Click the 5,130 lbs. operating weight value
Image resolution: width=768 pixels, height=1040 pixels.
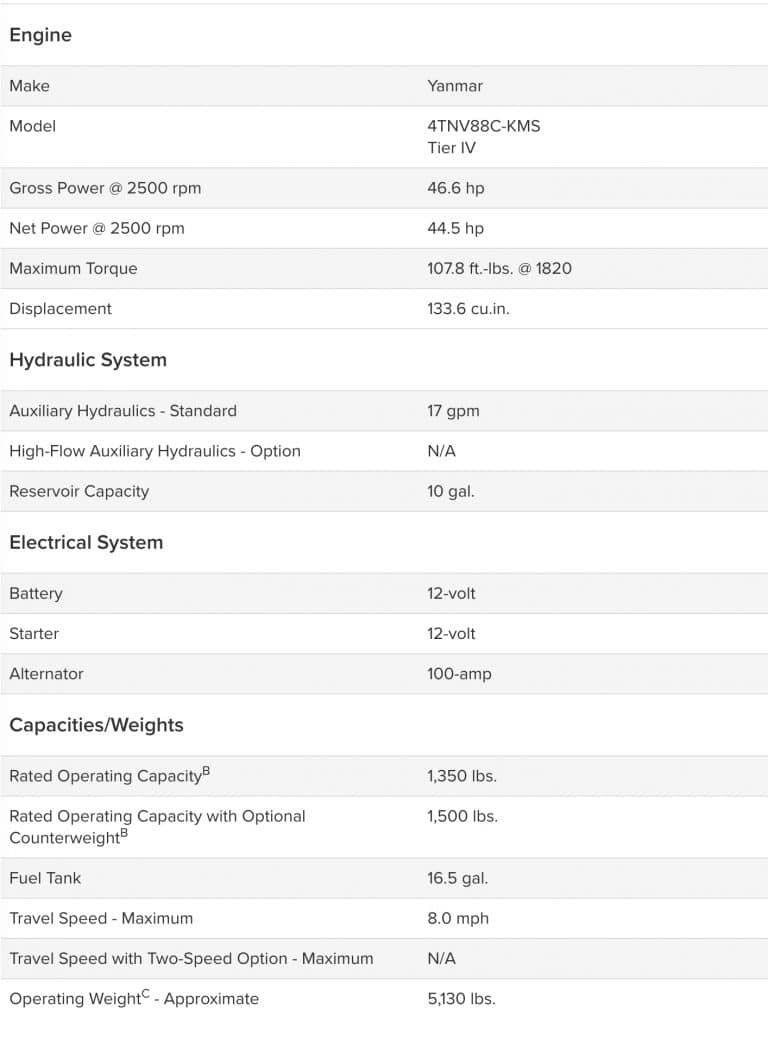click(x=461, y=999)
